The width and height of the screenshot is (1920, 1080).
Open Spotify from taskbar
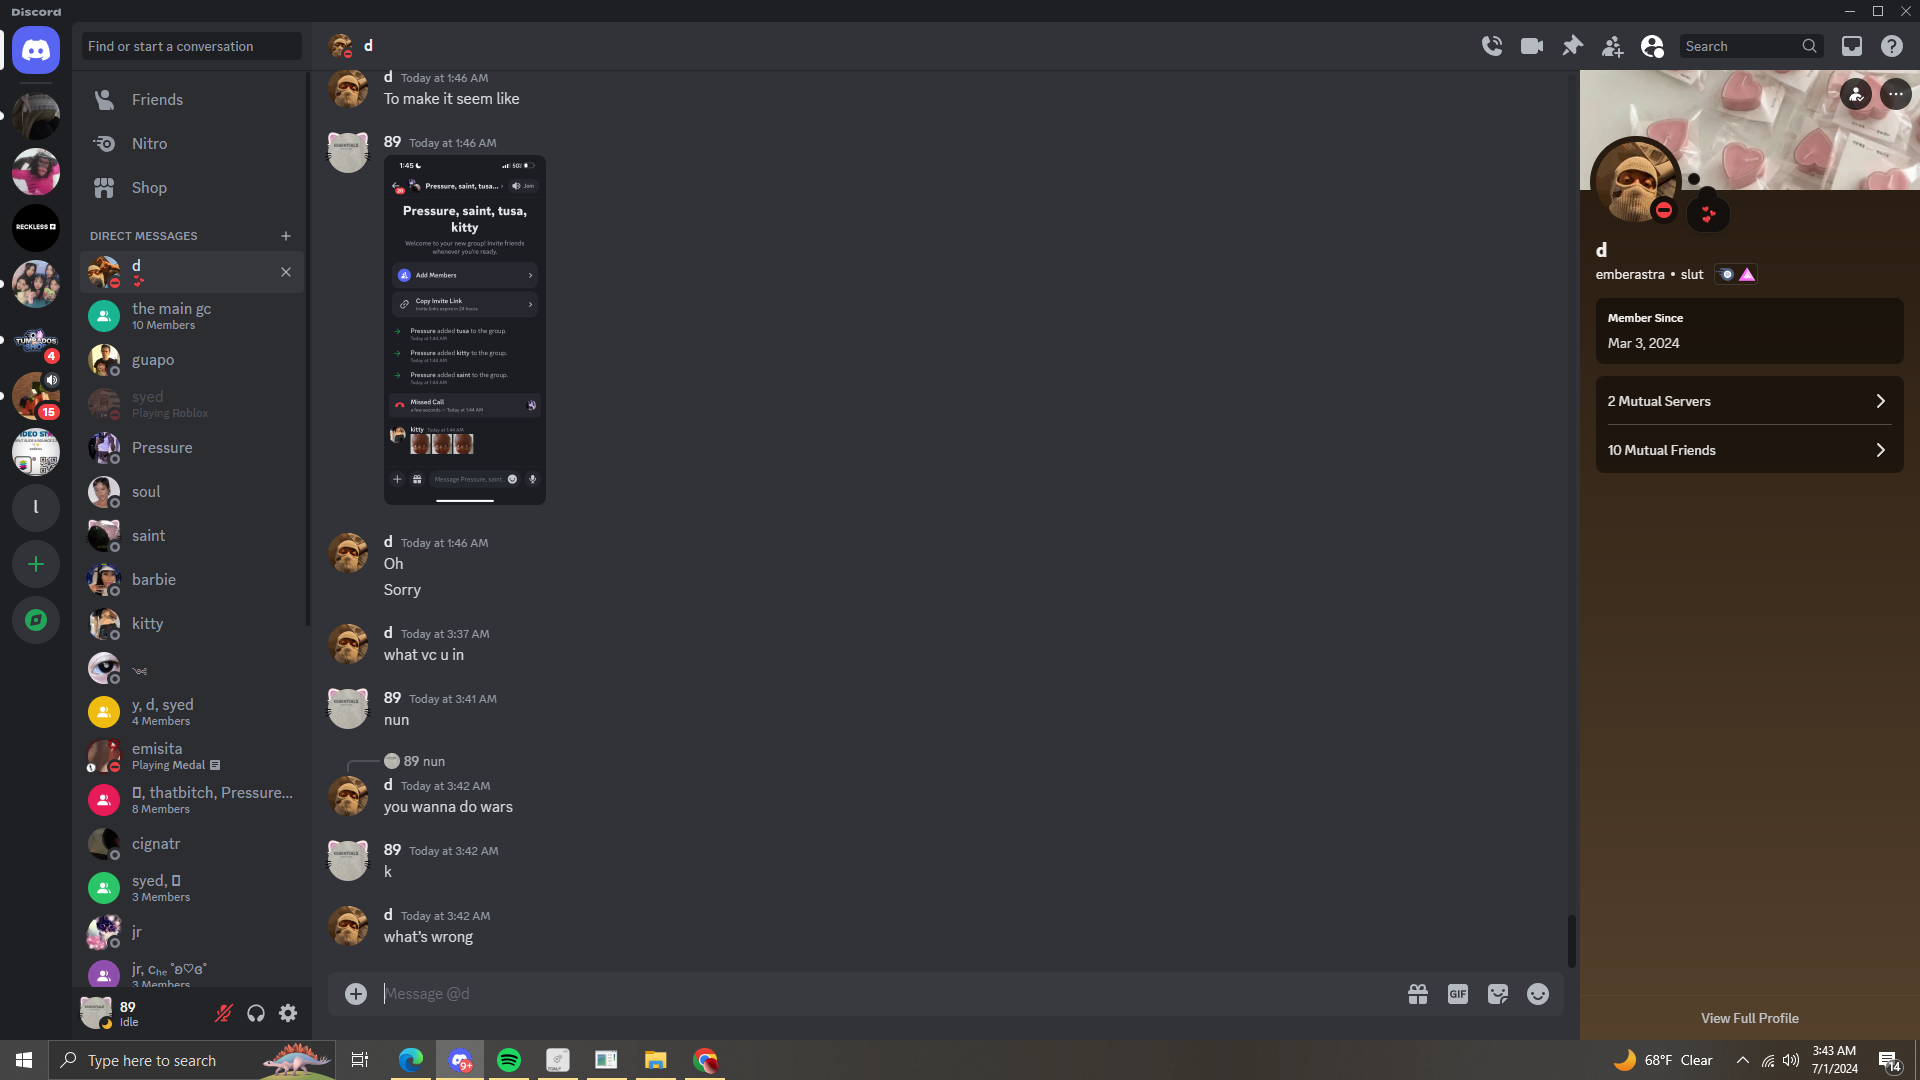[x=509, y=1060]
